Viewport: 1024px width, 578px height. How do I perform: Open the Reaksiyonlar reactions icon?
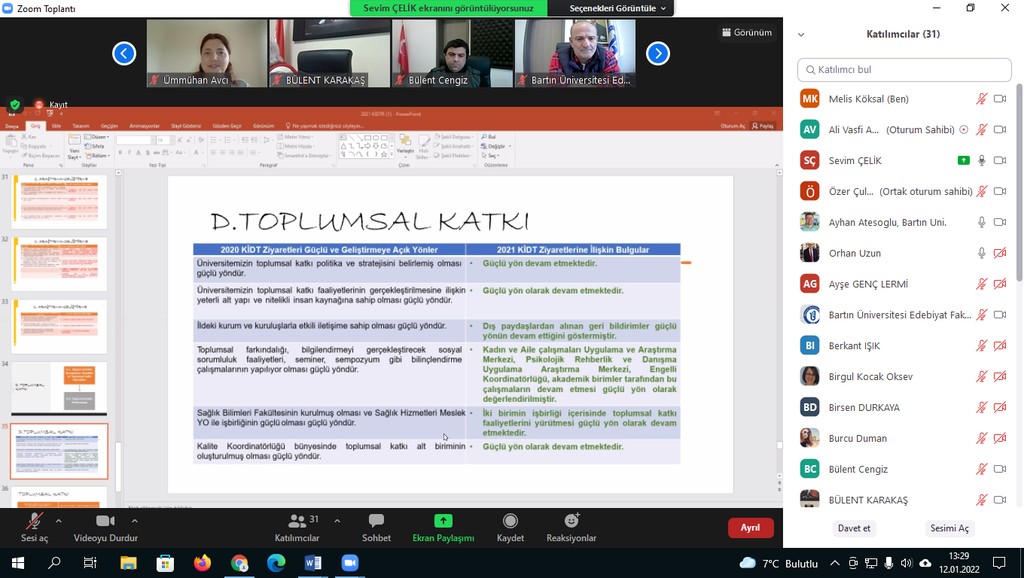[571, 522]
